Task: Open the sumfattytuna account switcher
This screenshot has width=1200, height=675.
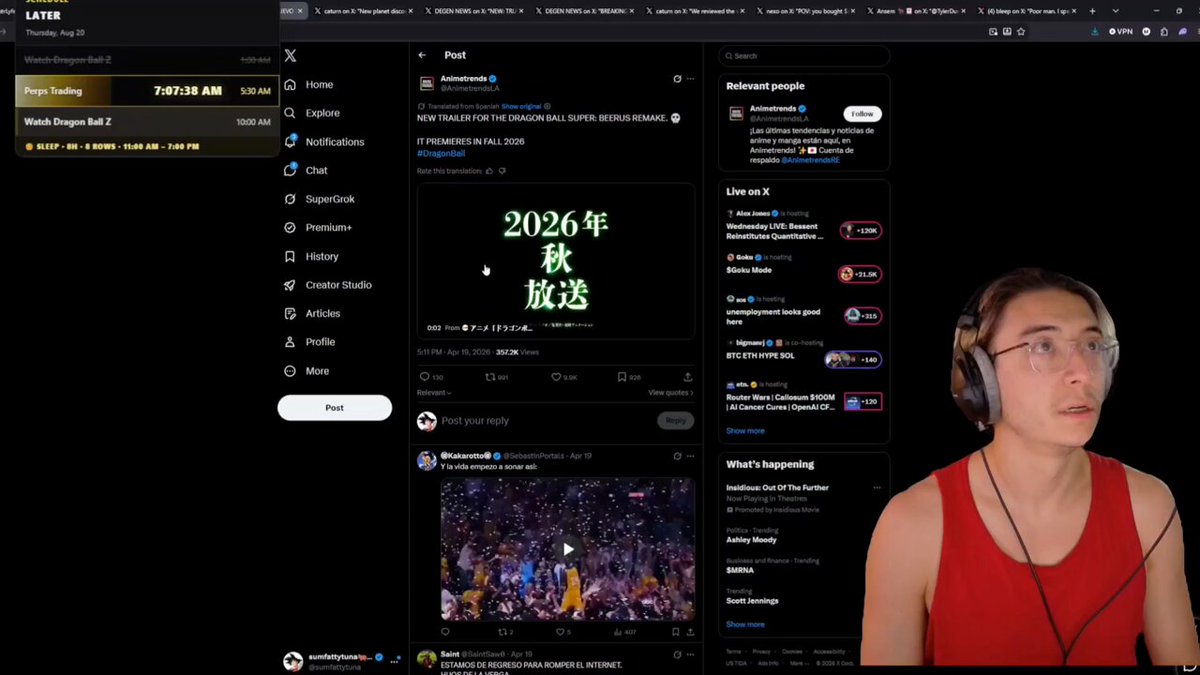Action: click(340, 661)
